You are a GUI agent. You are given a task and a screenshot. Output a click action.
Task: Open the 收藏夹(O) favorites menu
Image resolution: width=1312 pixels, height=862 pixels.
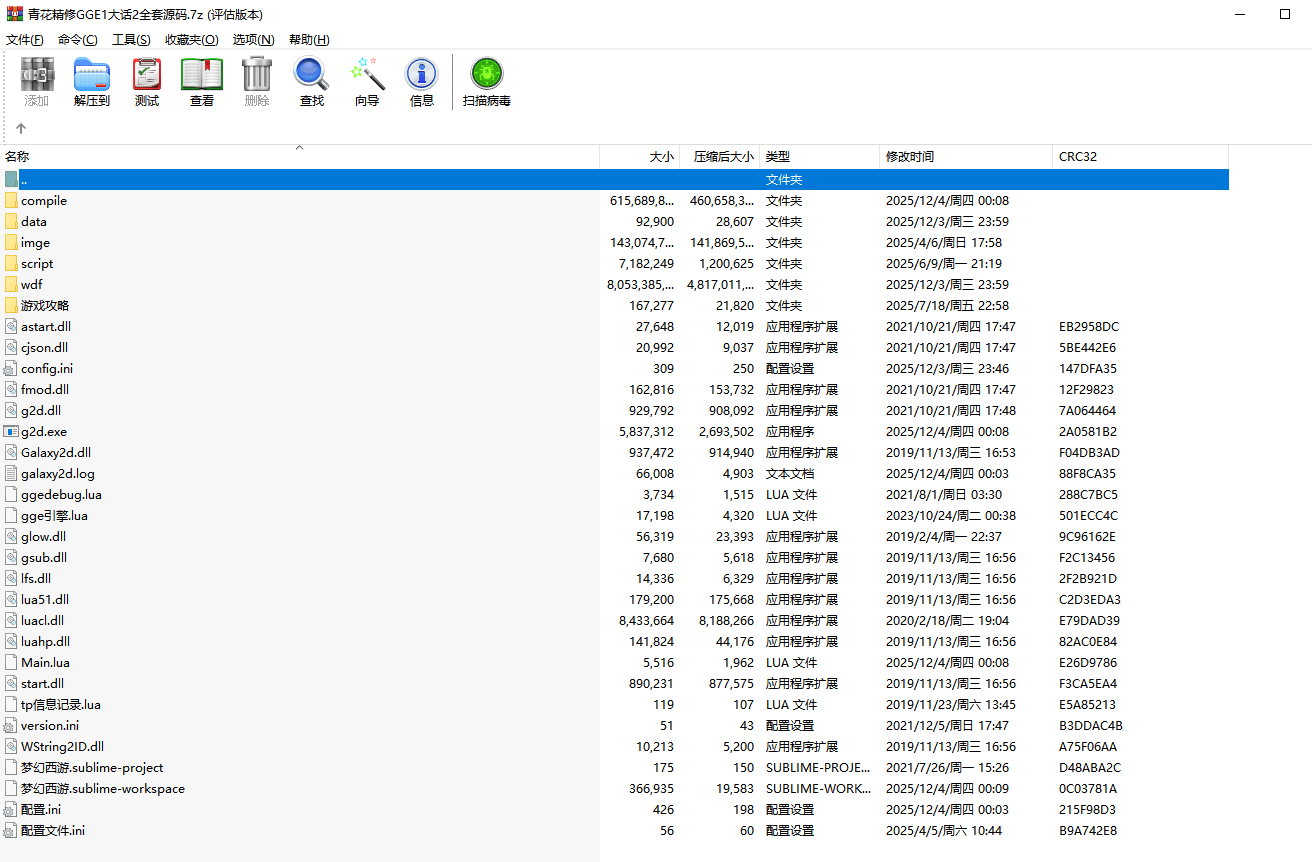191,40
